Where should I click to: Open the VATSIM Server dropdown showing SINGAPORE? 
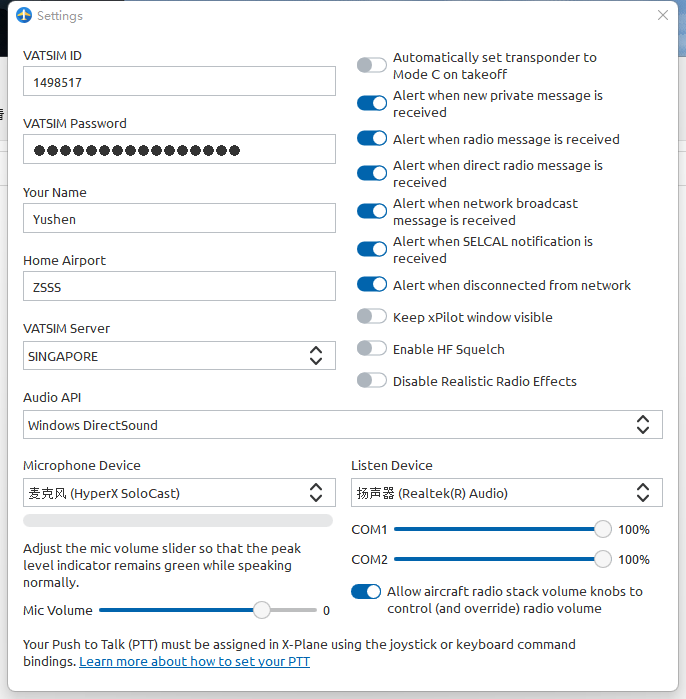(x=179, y=356)
